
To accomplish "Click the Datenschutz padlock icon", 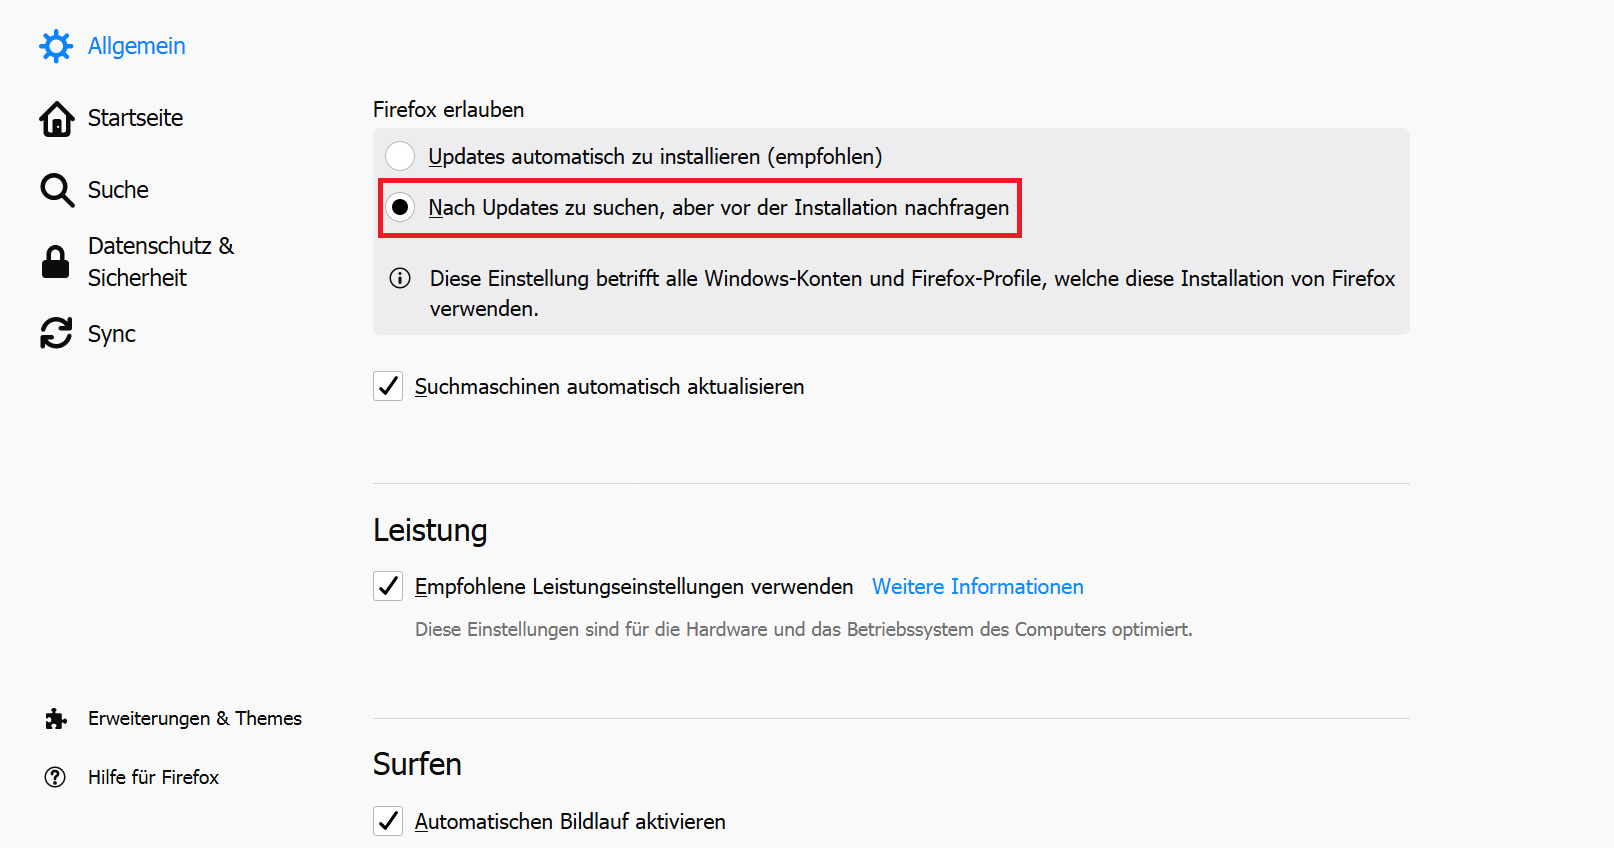I will [x=56, y=262].
